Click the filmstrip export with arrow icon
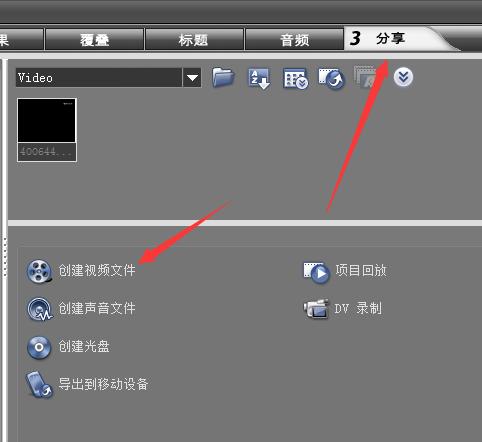 (331, 79)
